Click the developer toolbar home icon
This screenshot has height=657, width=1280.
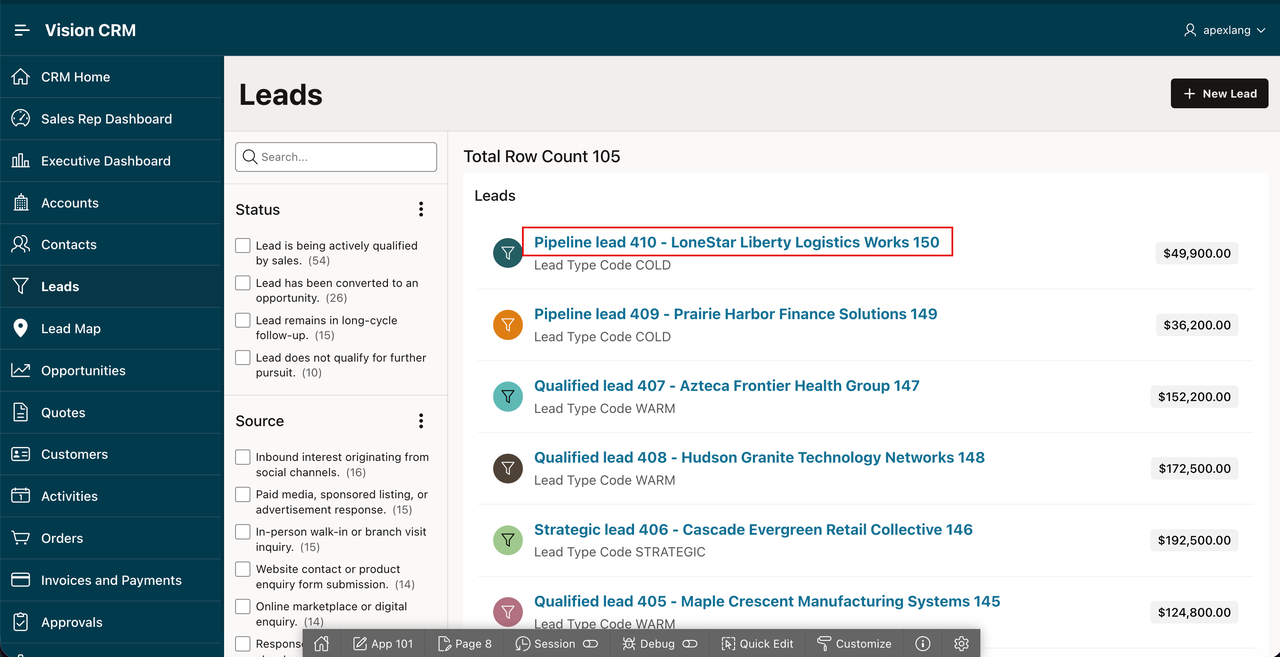pos(321,644)
